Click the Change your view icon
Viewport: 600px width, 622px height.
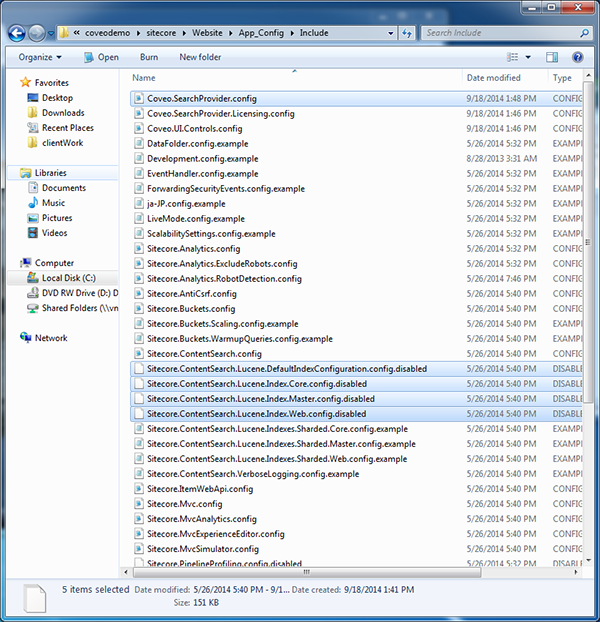(512, 57)
